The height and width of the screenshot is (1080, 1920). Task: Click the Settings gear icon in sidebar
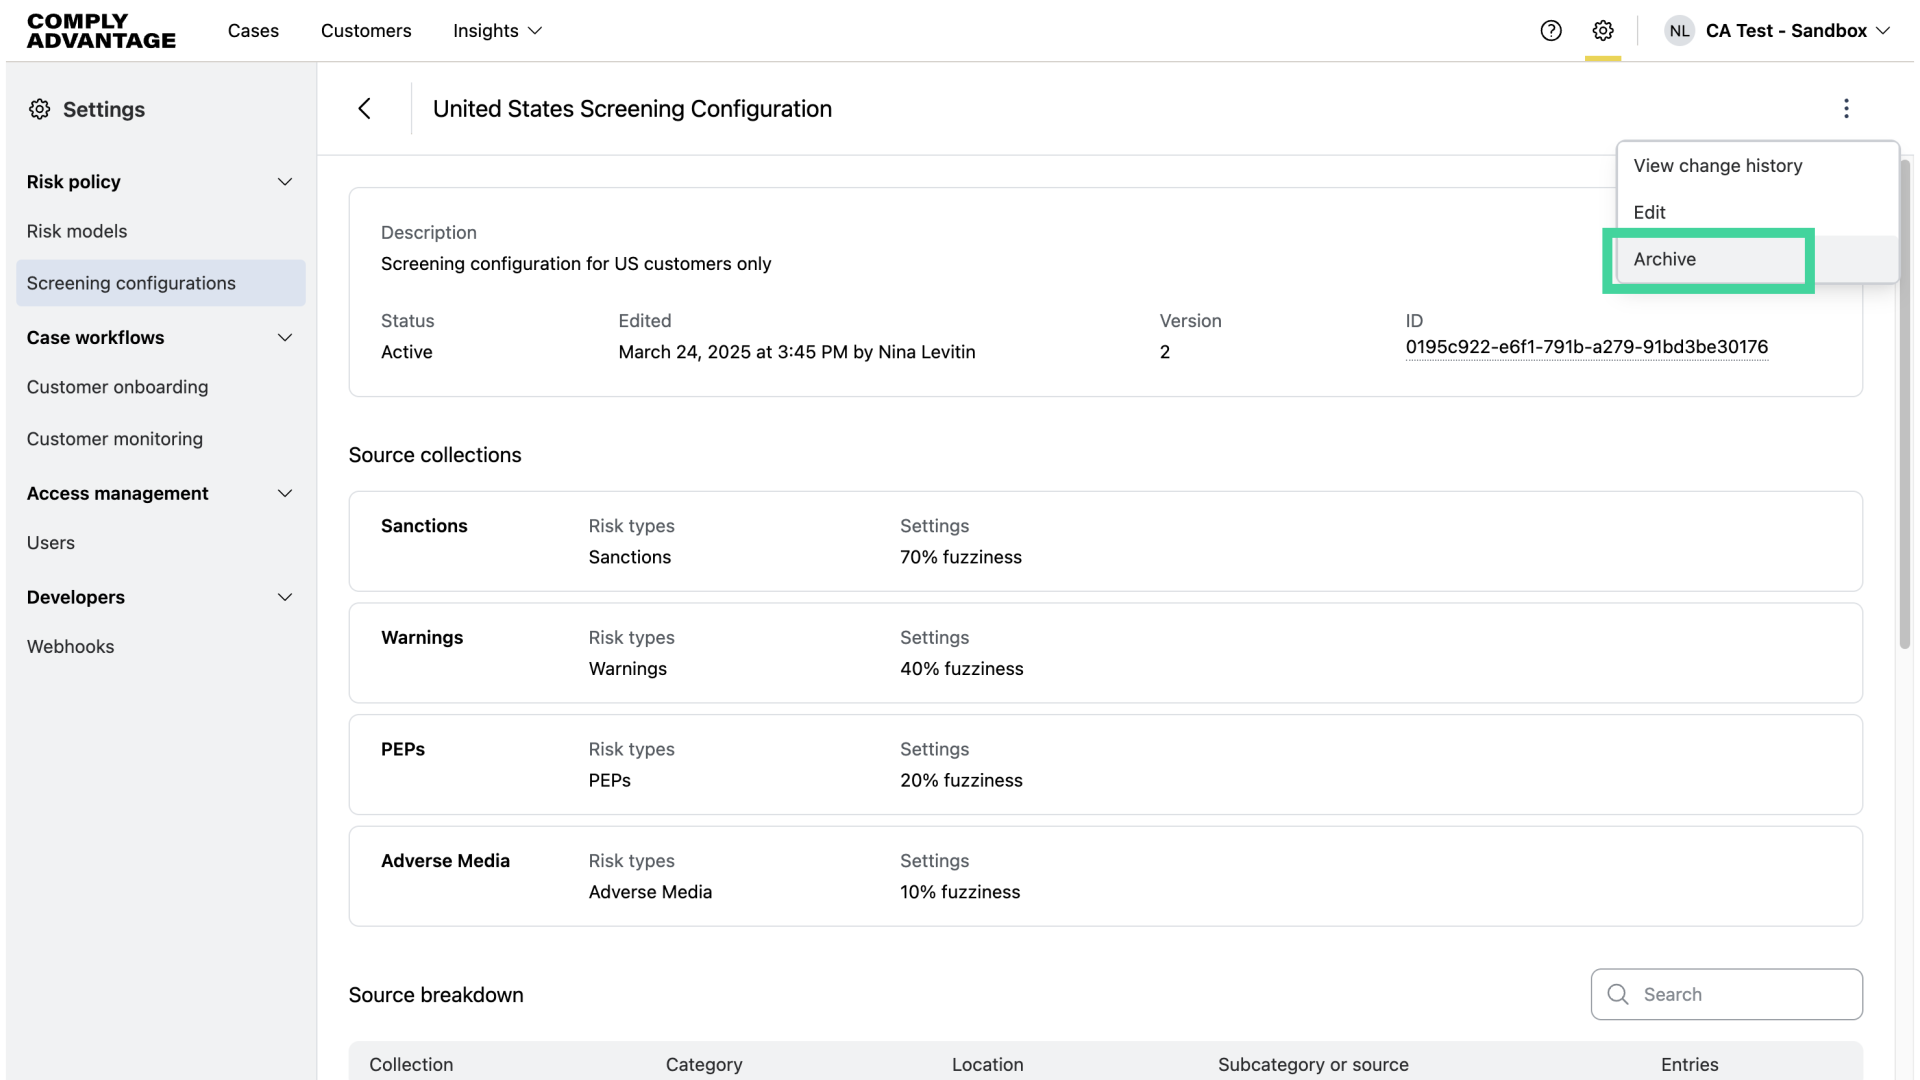click(39, 109)
